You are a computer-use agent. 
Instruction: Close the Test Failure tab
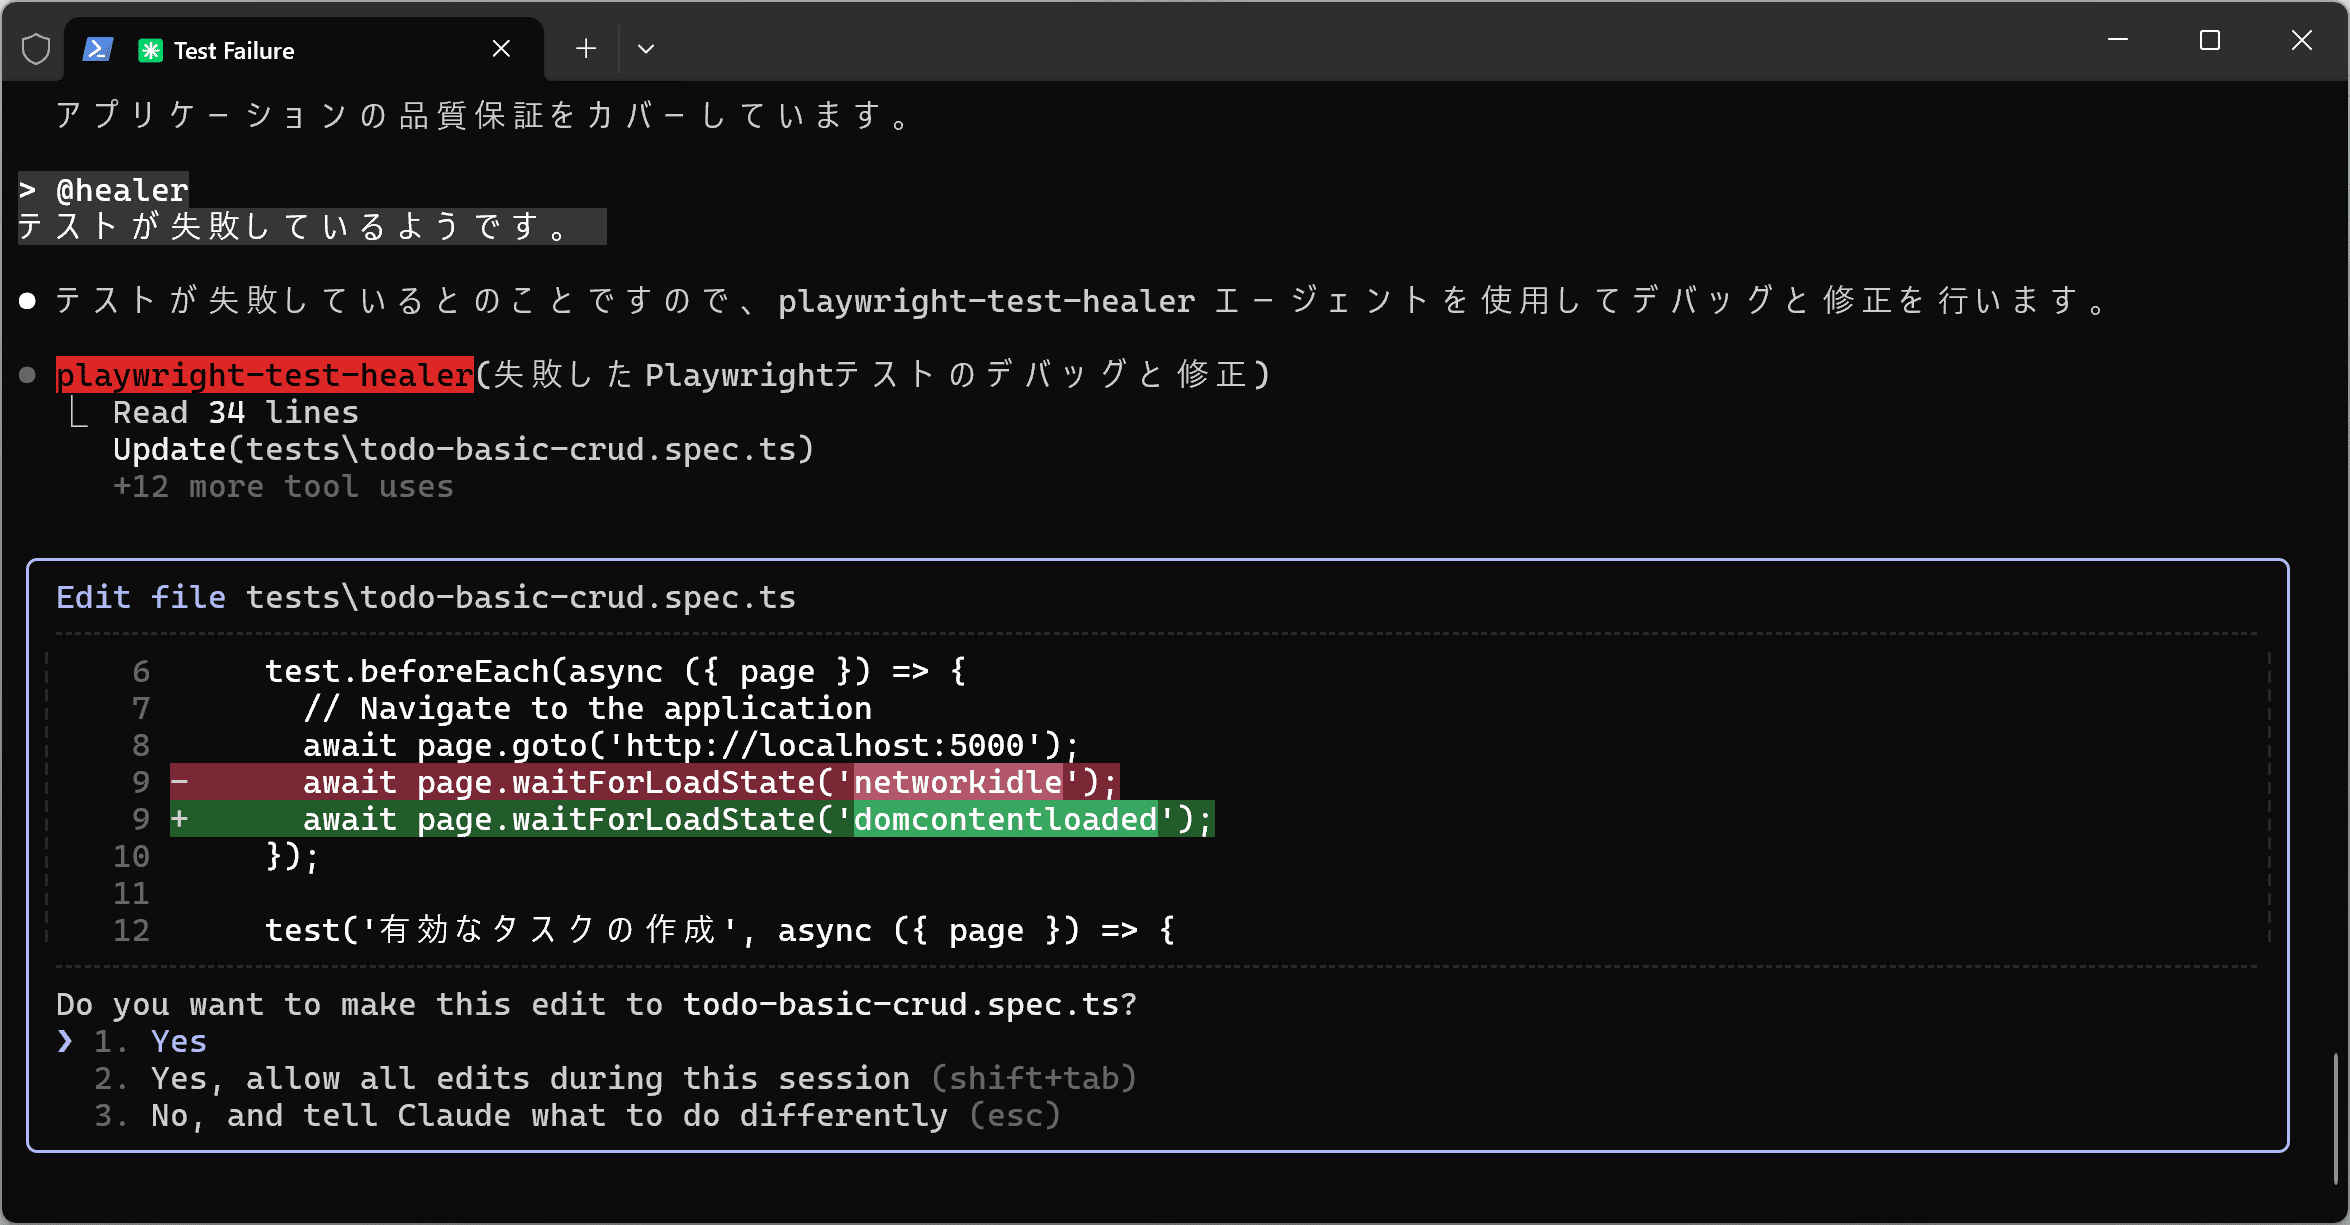[x=501, y=49]
